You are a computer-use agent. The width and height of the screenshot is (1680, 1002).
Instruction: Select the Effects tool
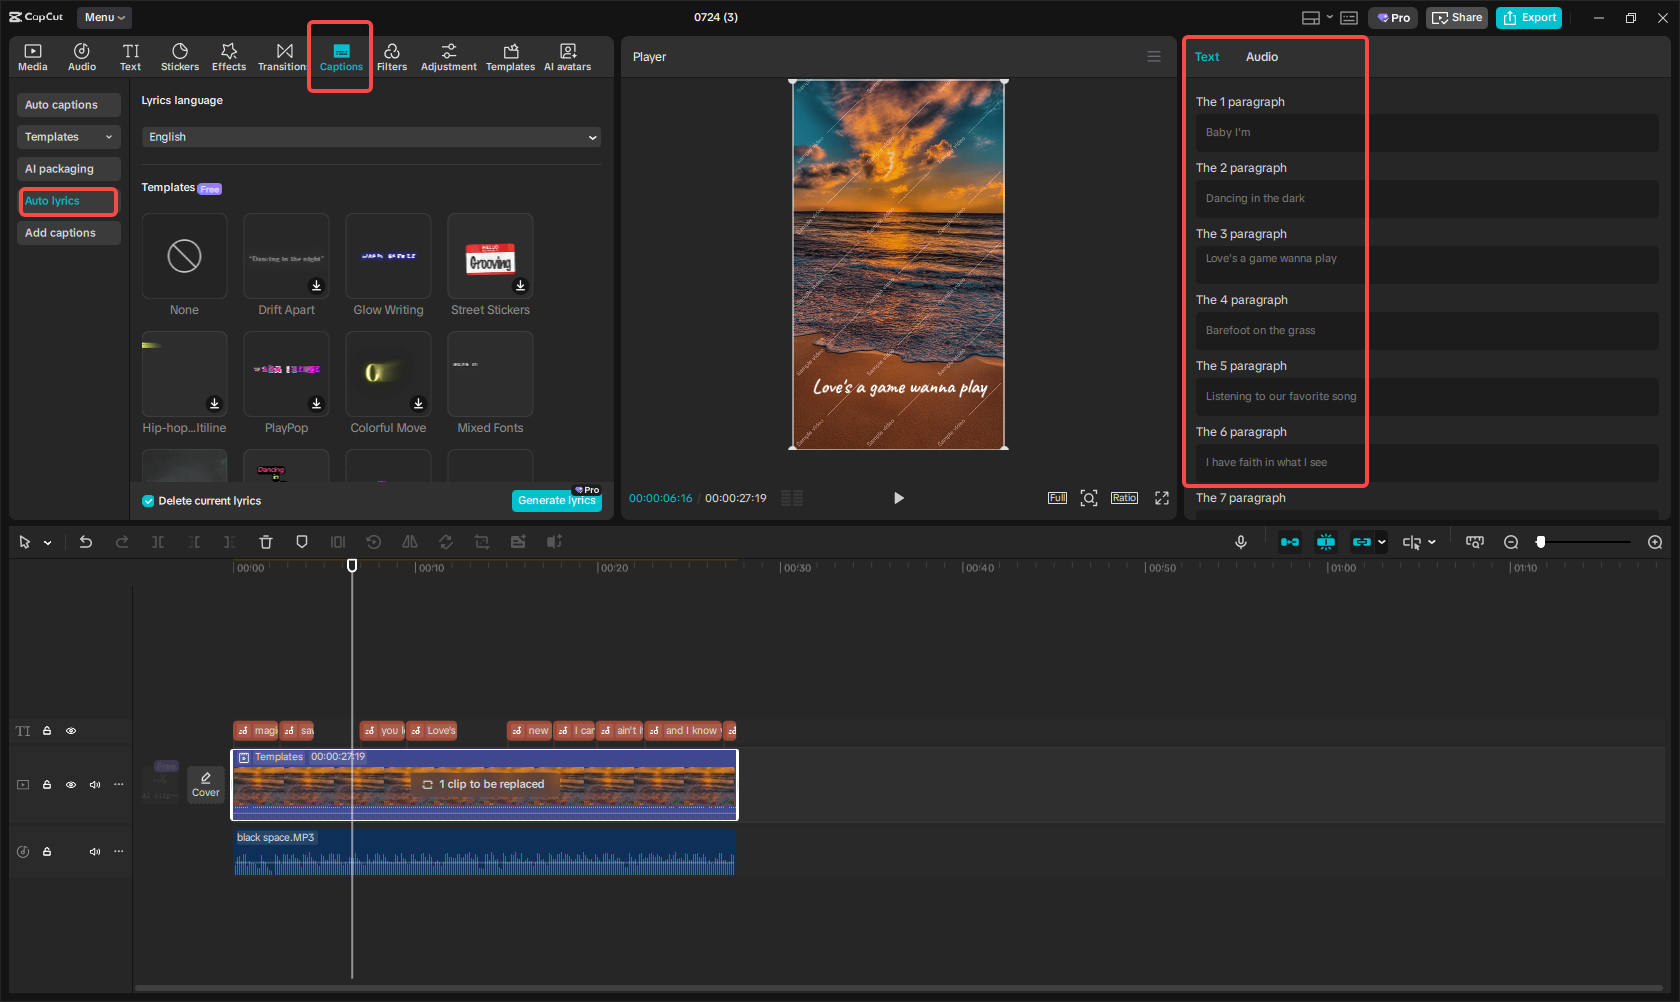[229, 56]
